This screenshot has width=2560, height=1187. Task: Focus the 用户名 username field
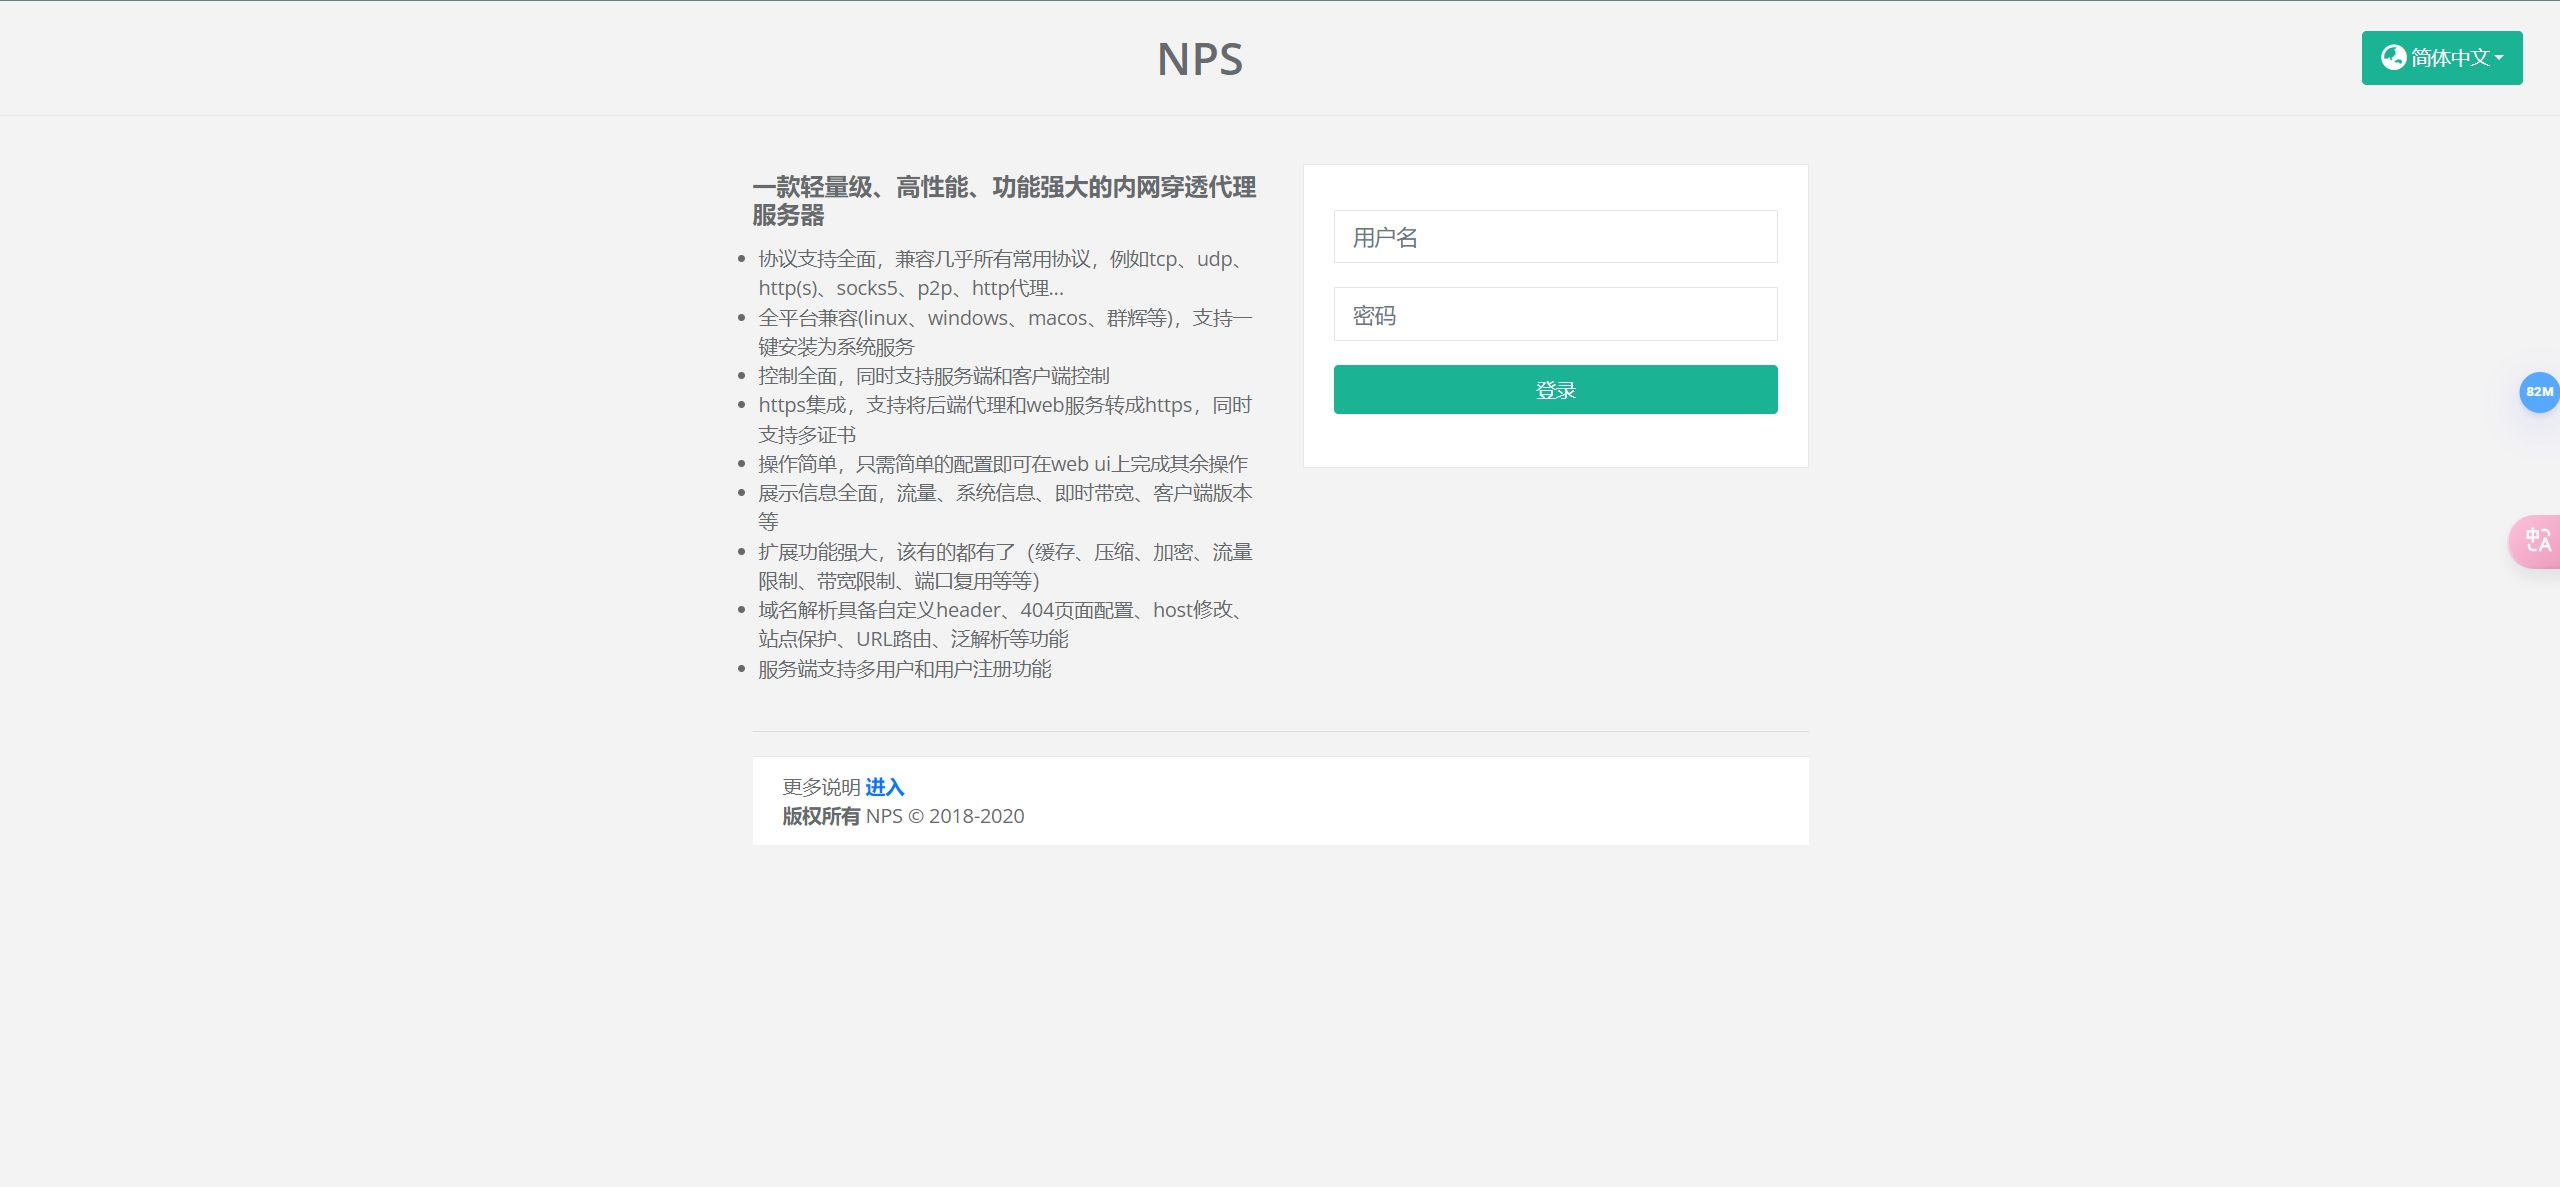[x=1555, y=237]
